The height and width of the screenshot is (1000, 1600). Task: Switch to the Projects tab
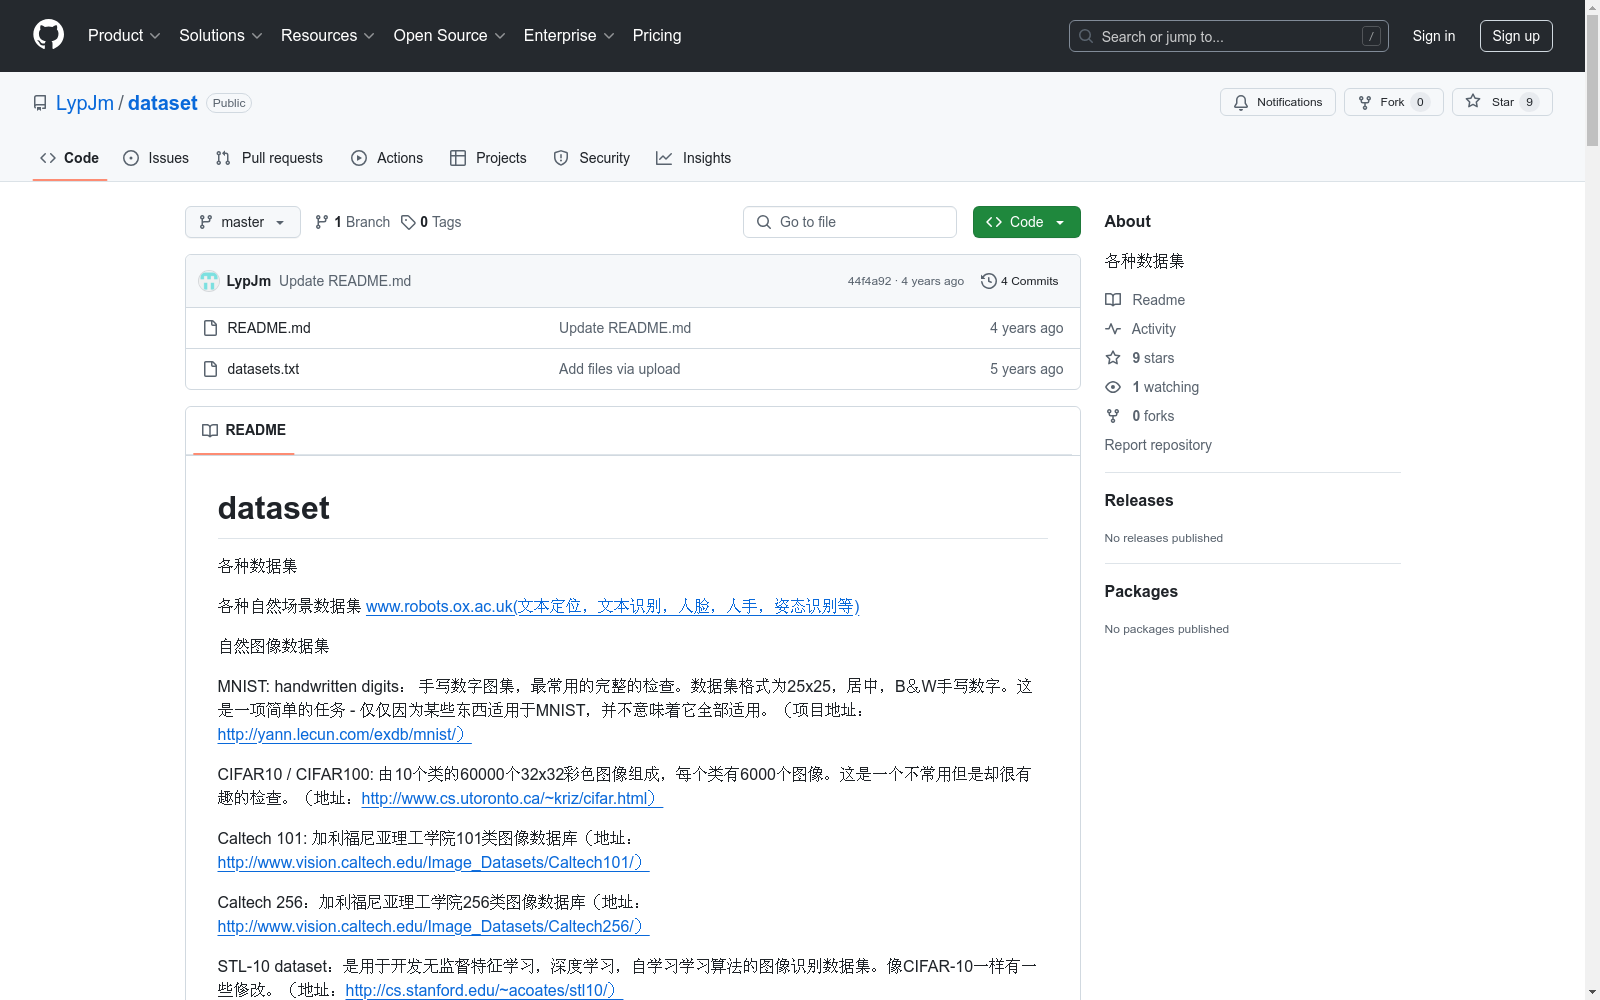pyautogui.click(x=488, y=158)
